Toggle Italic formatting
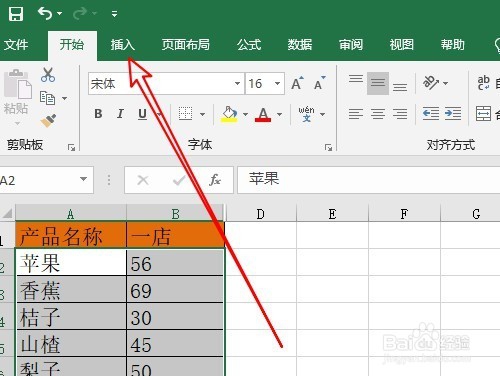The height and width of the screenshot is (376, 500). click(120, 114)
